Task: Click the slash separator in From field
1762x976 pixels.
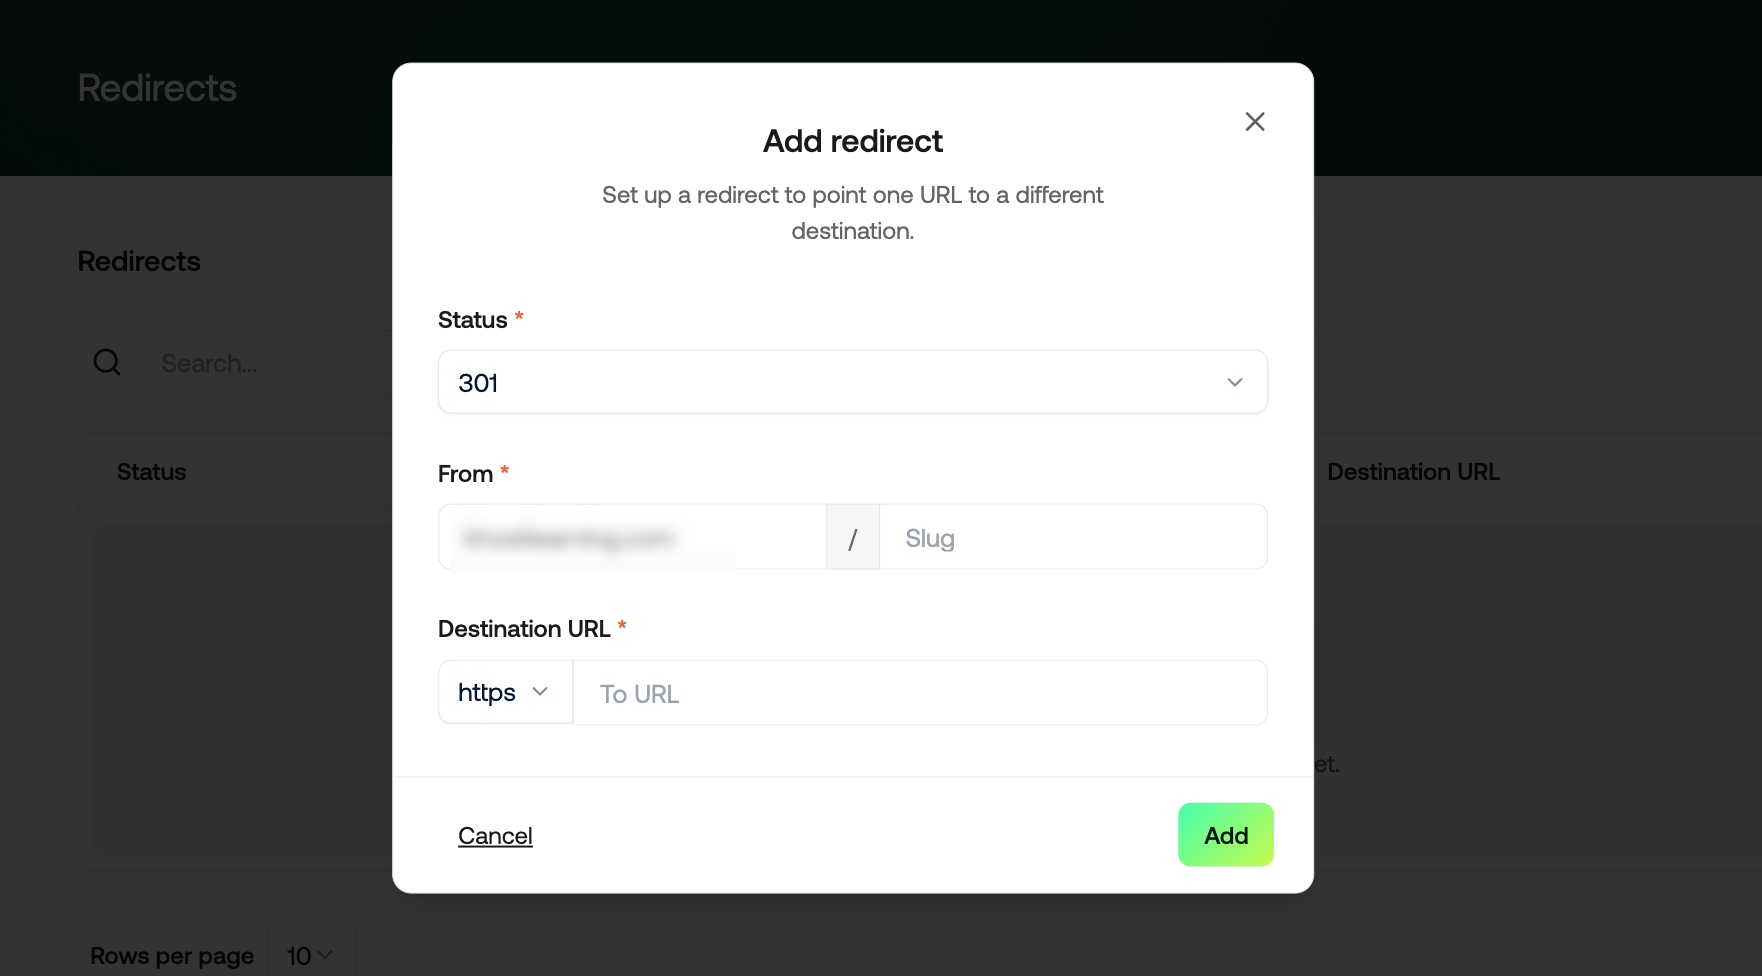Action: 853,539
